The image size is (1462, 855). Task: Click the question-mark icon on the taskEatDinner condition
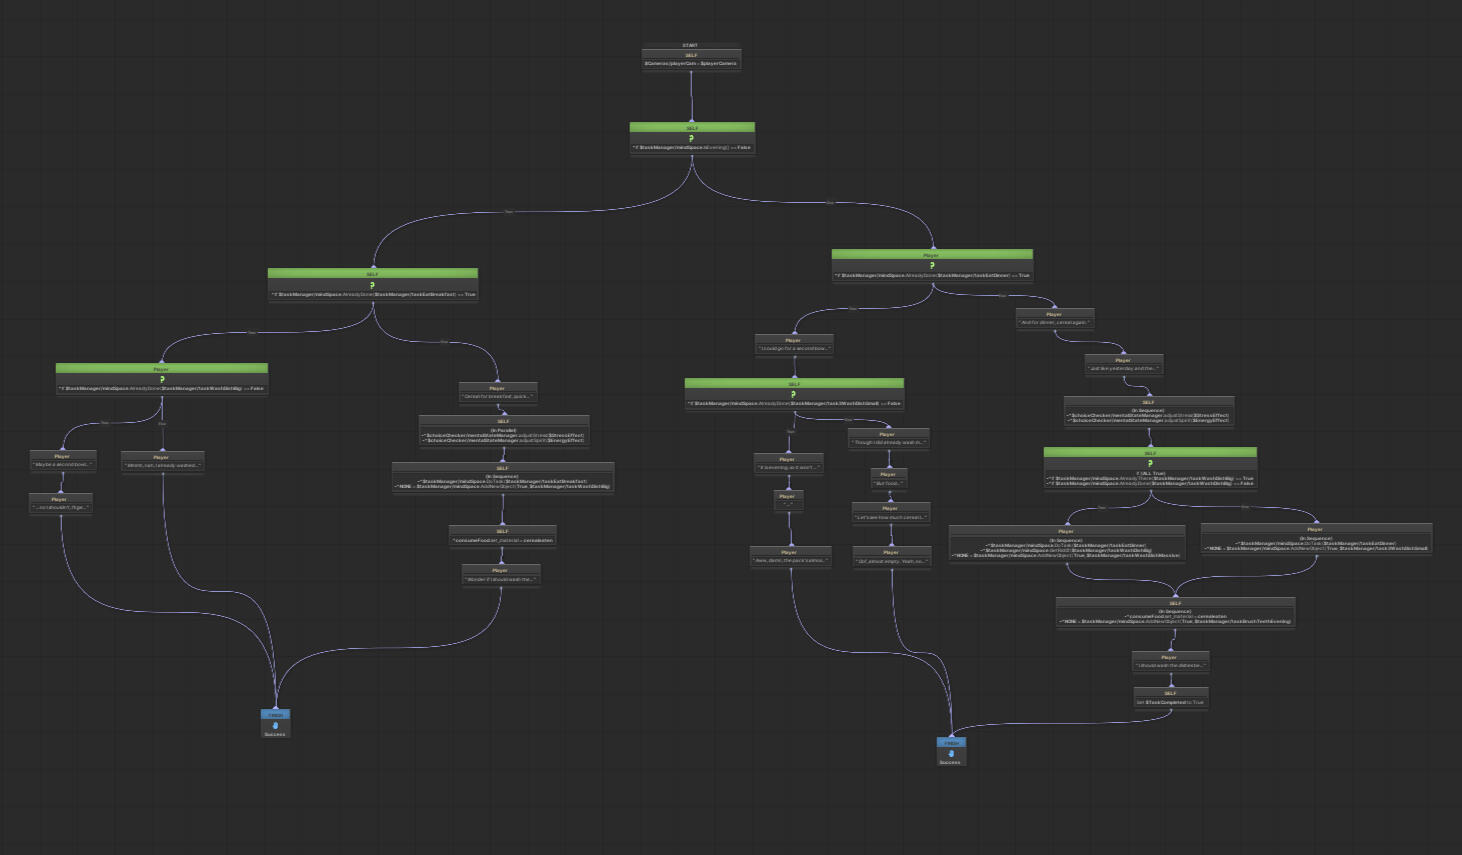(932, 266)
